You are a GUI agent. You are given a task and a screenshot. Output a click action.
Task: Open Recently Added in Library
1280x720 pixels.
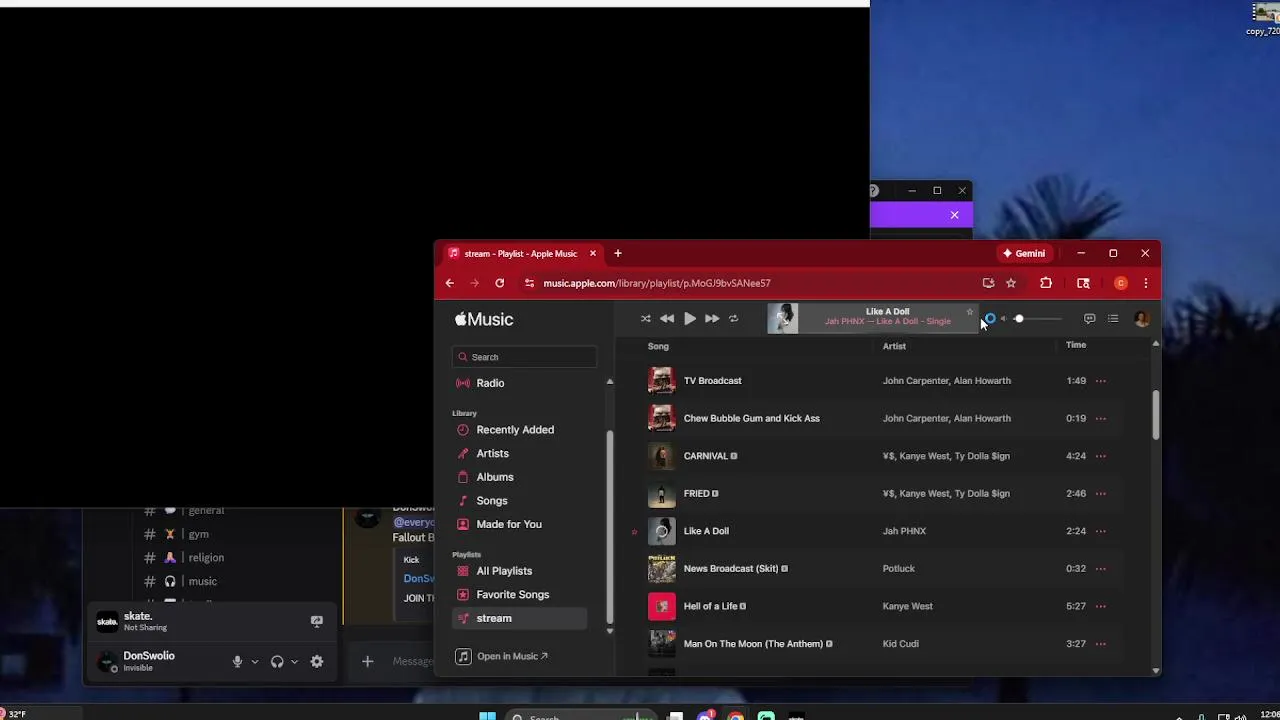tap(515, 430)
